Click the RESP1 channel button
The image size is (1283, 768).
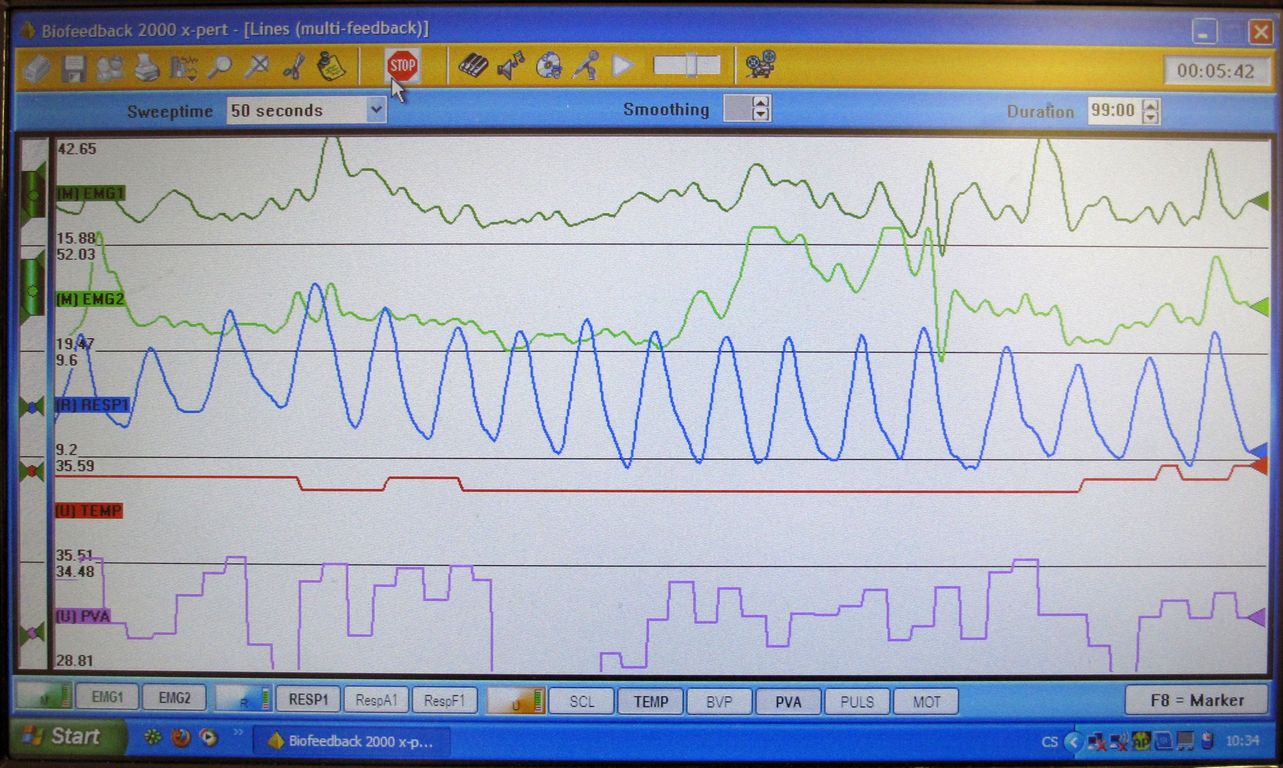coord(308,699)
